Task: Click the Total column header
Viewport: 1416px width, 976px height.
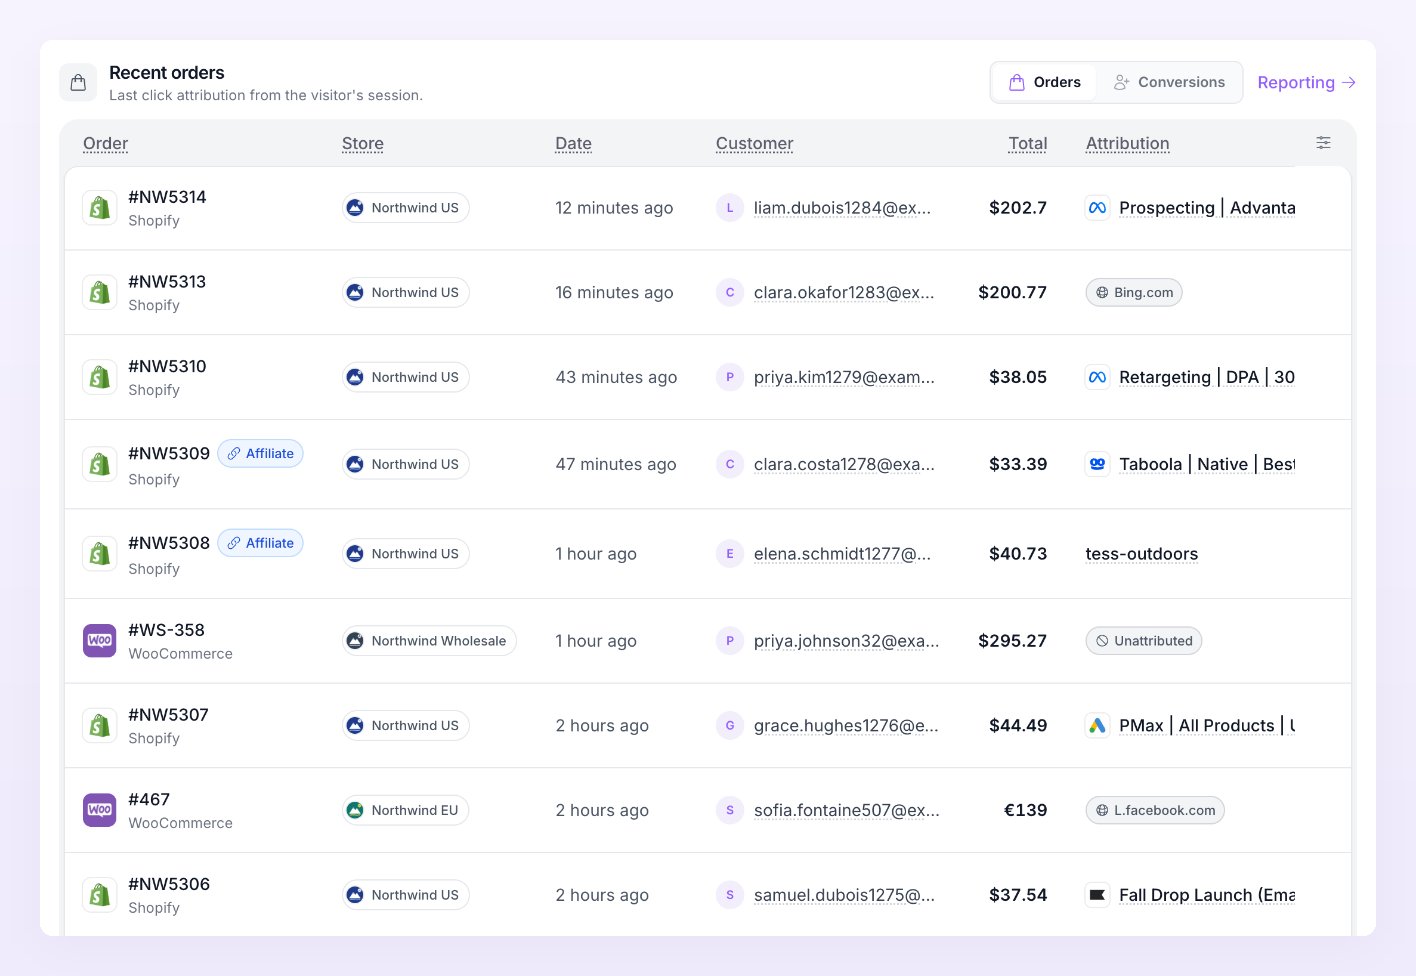Action: tap(1028, 144)
